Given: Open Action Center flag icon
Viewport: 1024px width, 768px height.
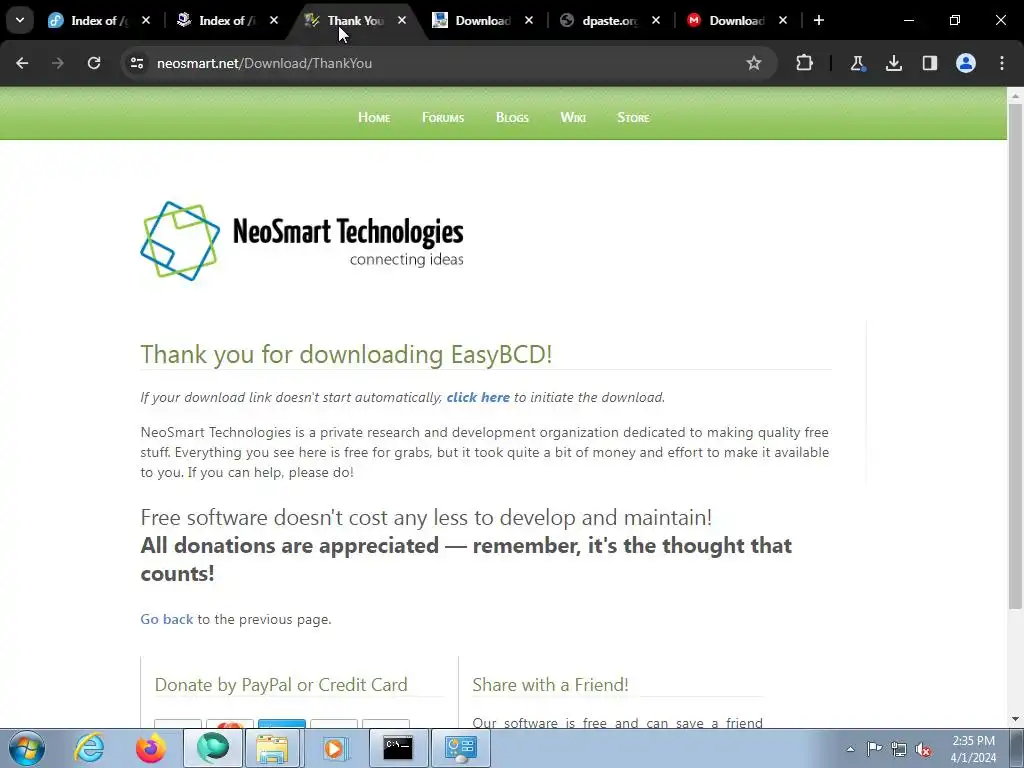Looking at the screenshot, I should tap(874, 749).
